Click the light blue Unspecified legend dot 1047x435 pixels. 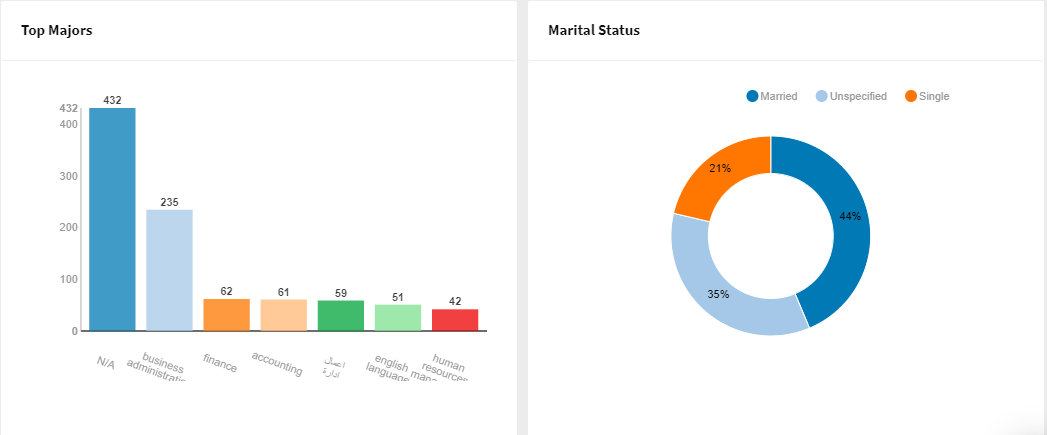(x=822, y=96)
